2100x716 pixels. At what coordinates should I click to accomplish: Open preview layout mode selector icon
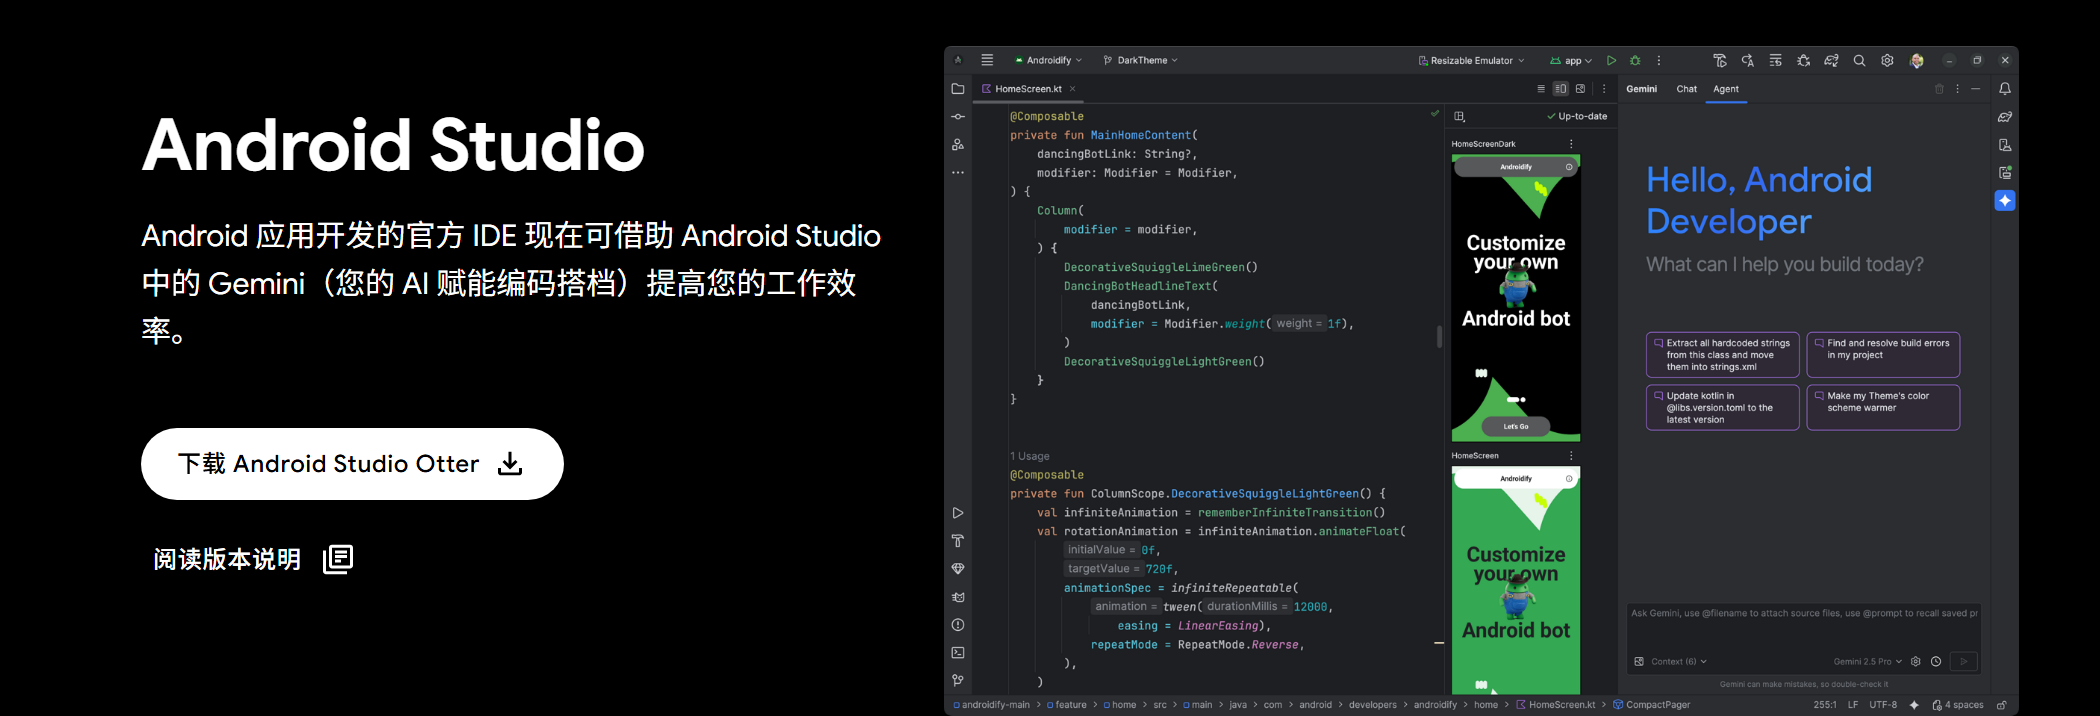1459,116
